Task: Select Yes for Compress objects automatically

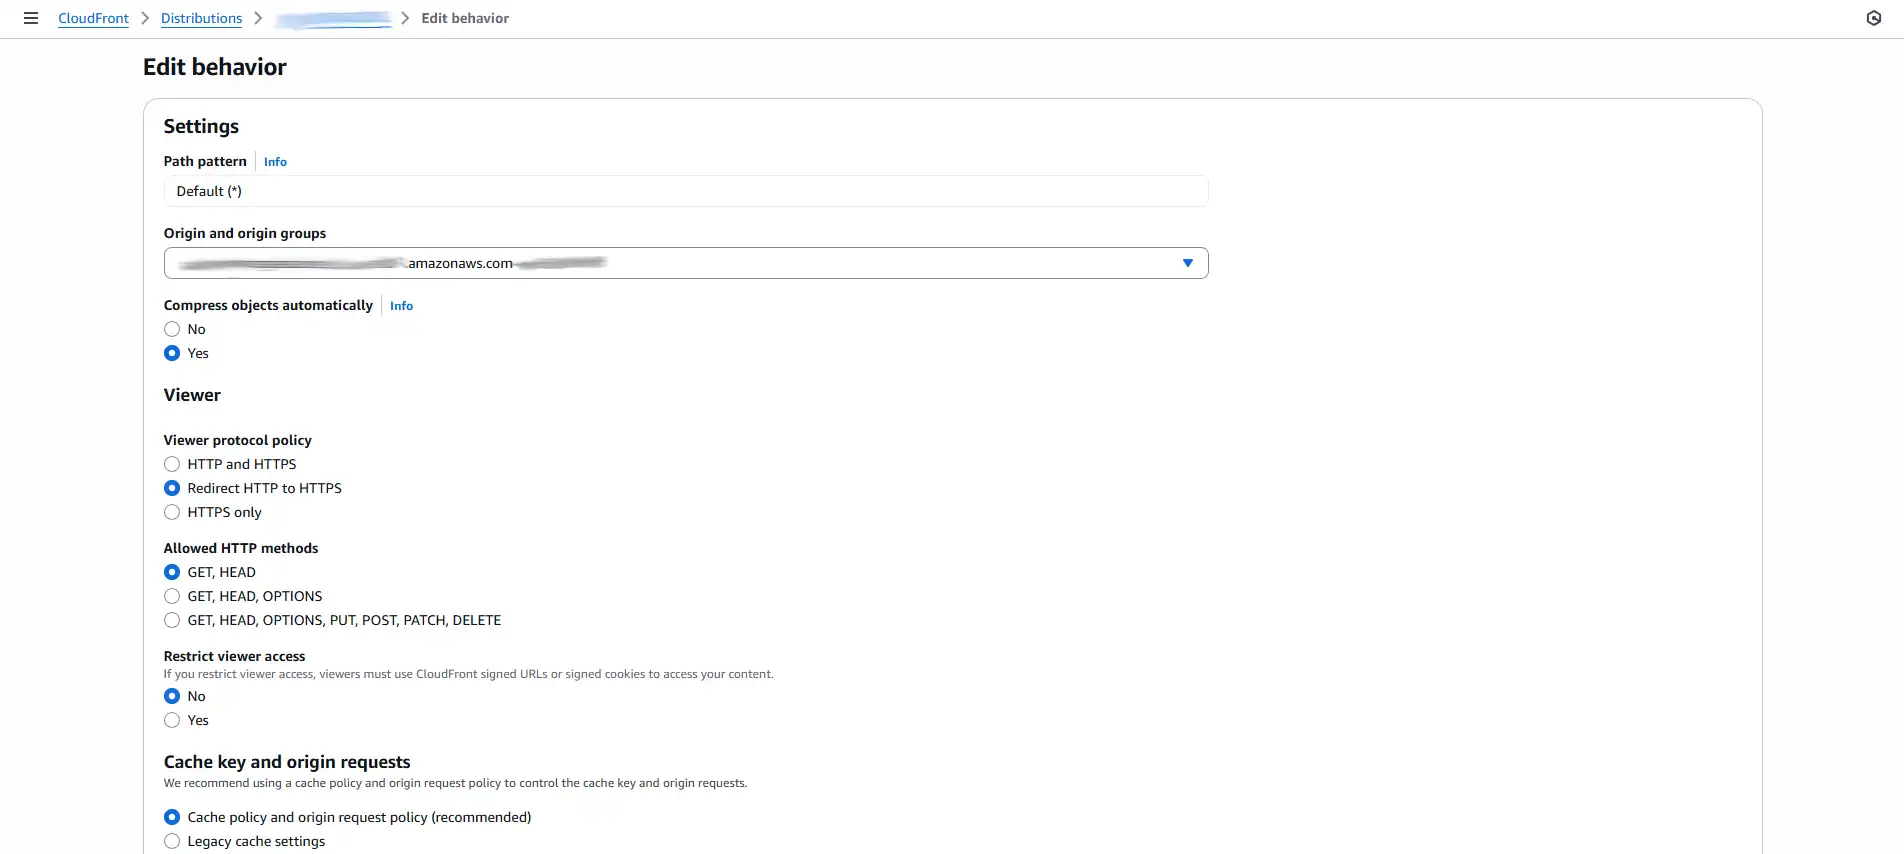Action: [x=172, y=353]
